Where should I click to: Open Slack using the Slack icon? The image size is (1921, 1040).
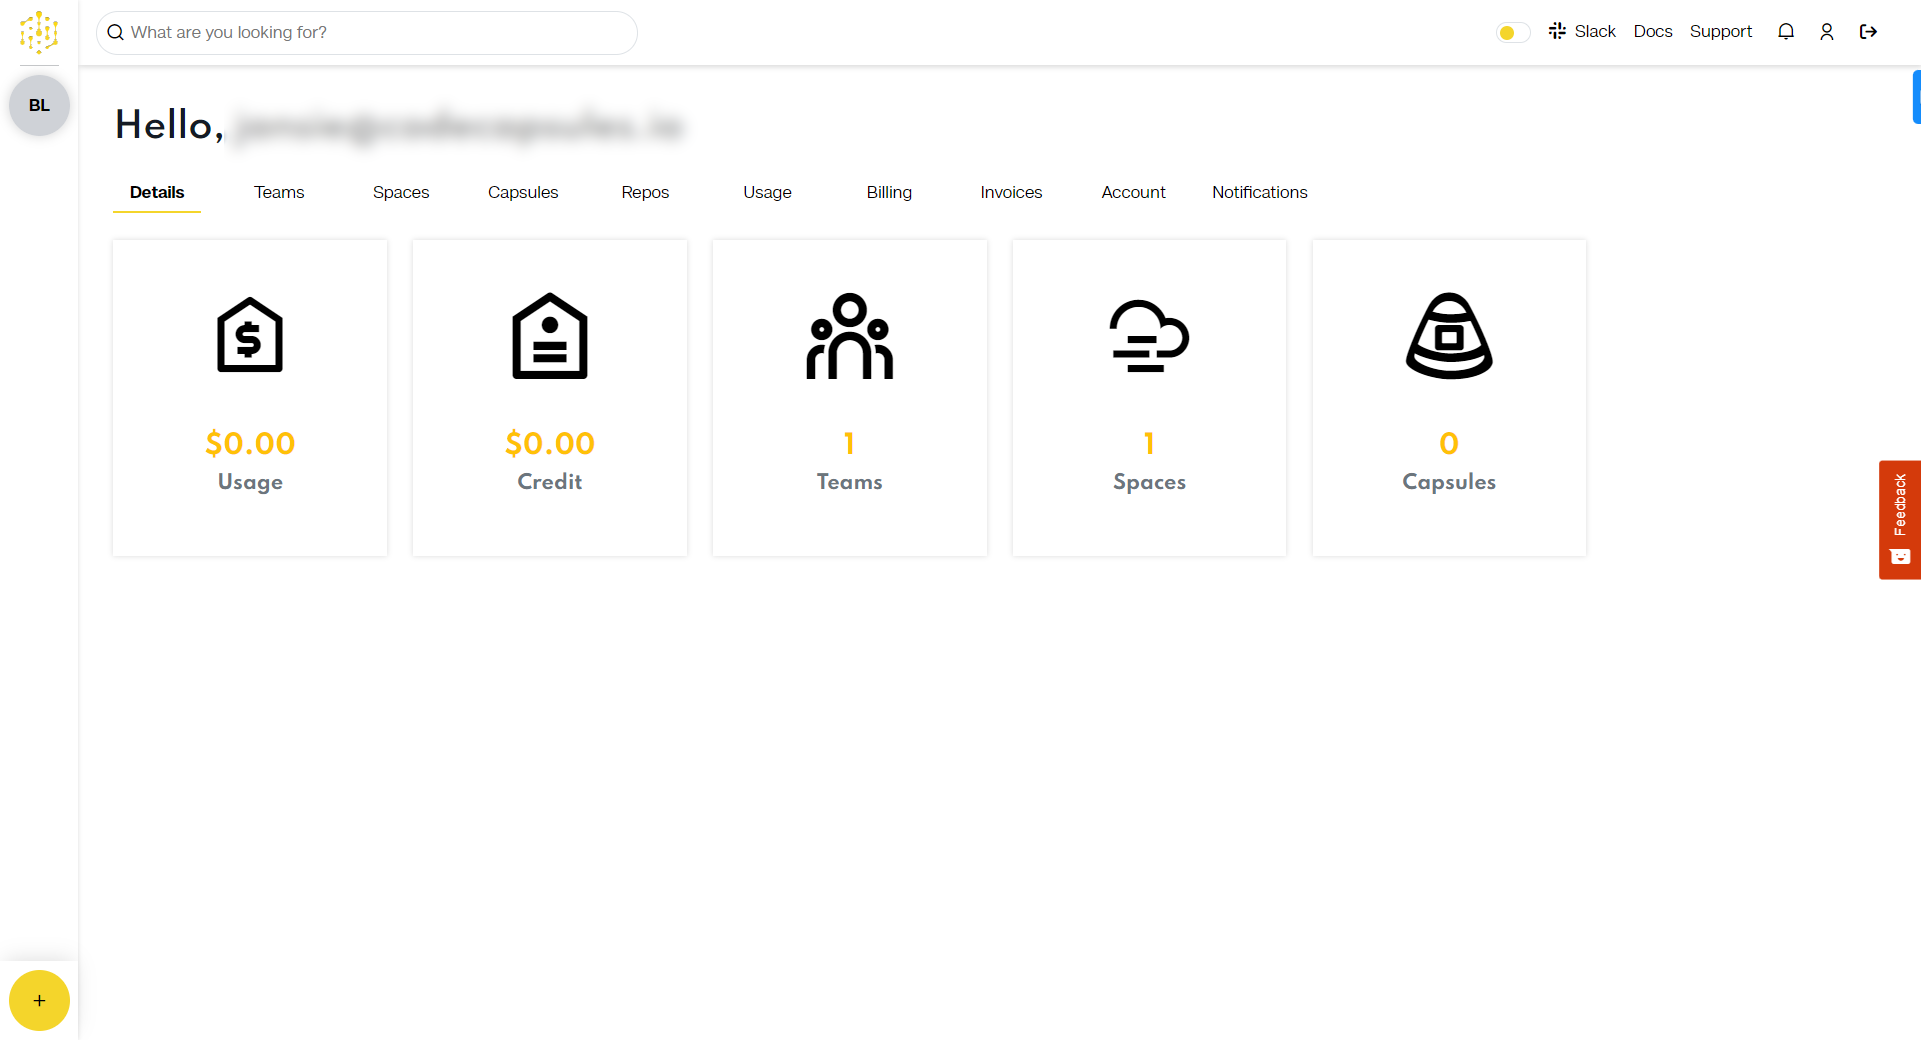[1557, 31]
